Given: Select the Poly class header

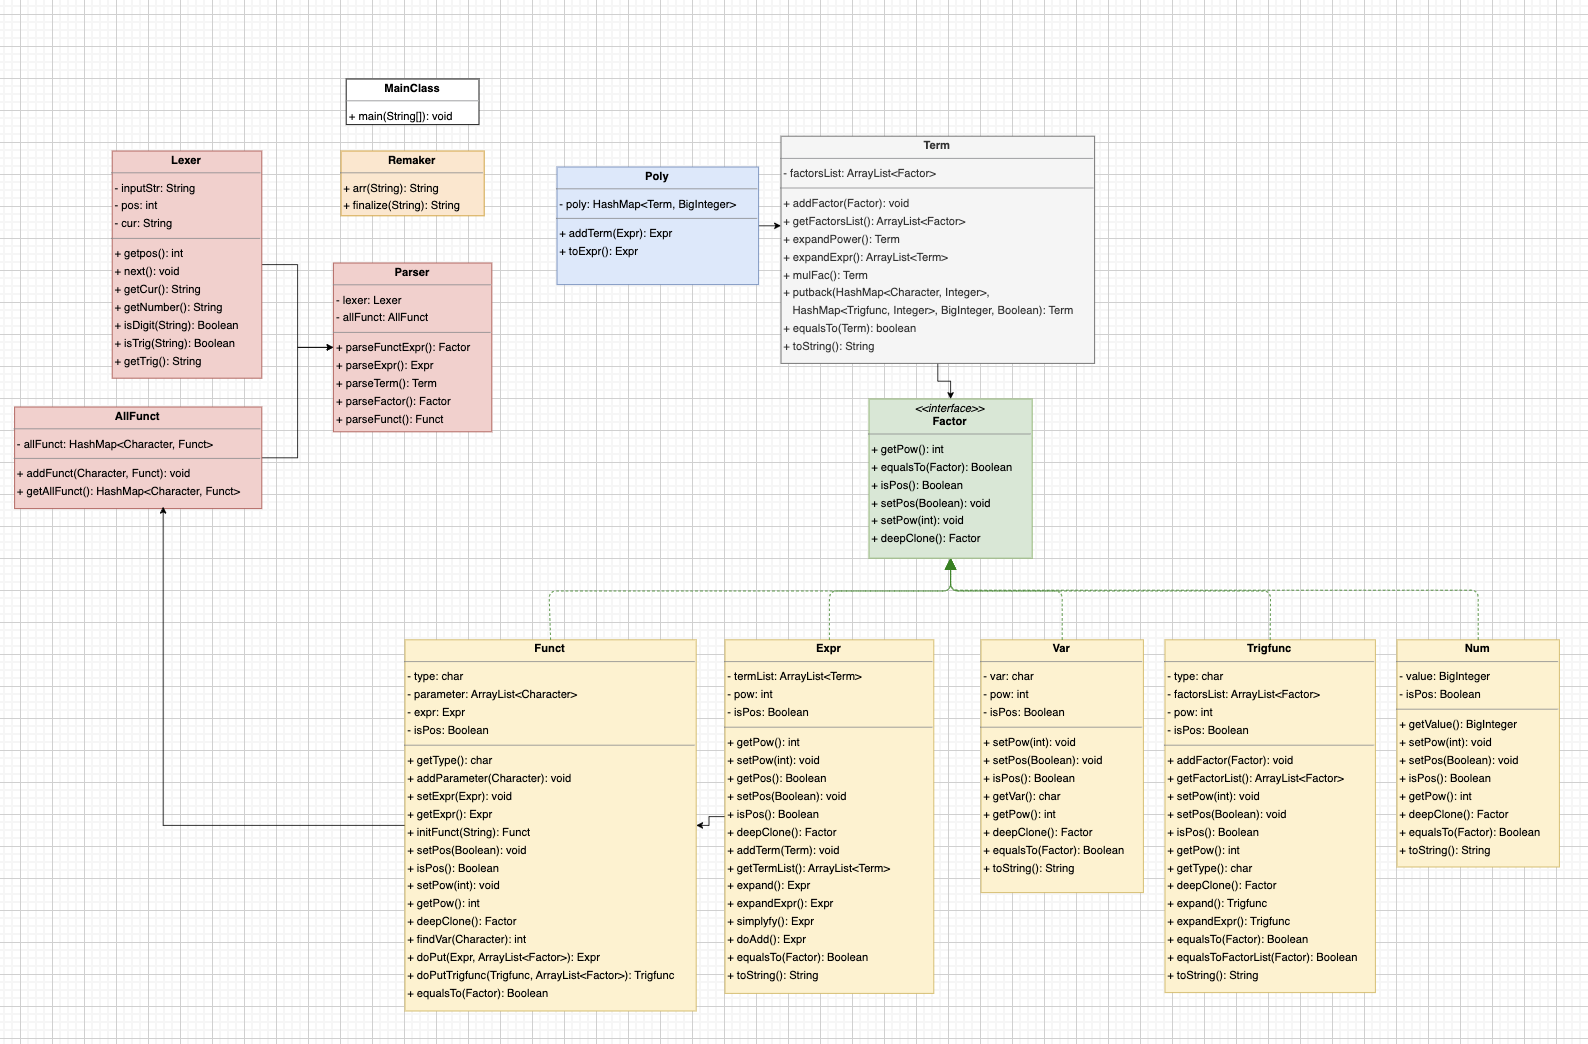Looking at the screenshot, I should pos(657,176).
